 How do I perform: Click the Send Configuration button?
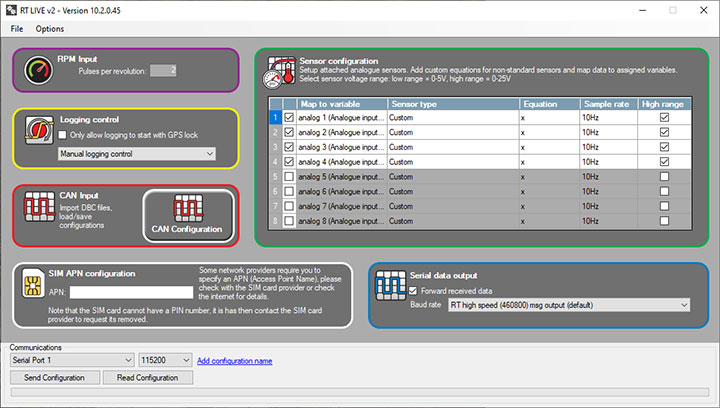click(54, 377)
